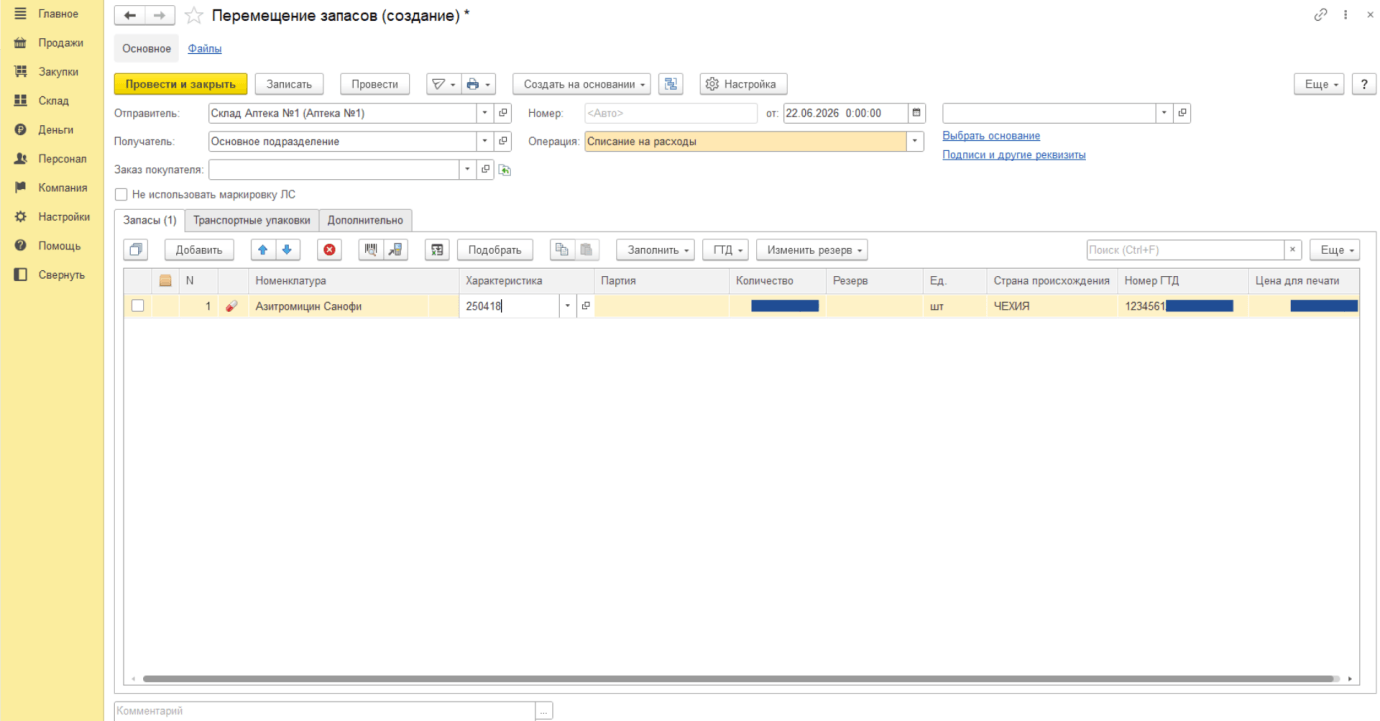Delete row with red cross icon
This screenshot has width=1380, height=721.
click(x=329, y=250)
